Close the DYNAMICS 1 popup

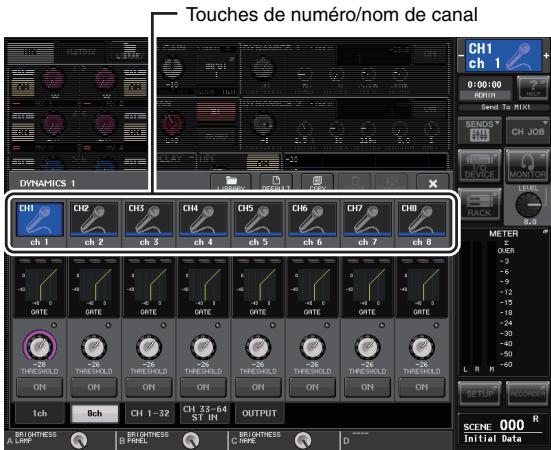[x=433, y=183]
